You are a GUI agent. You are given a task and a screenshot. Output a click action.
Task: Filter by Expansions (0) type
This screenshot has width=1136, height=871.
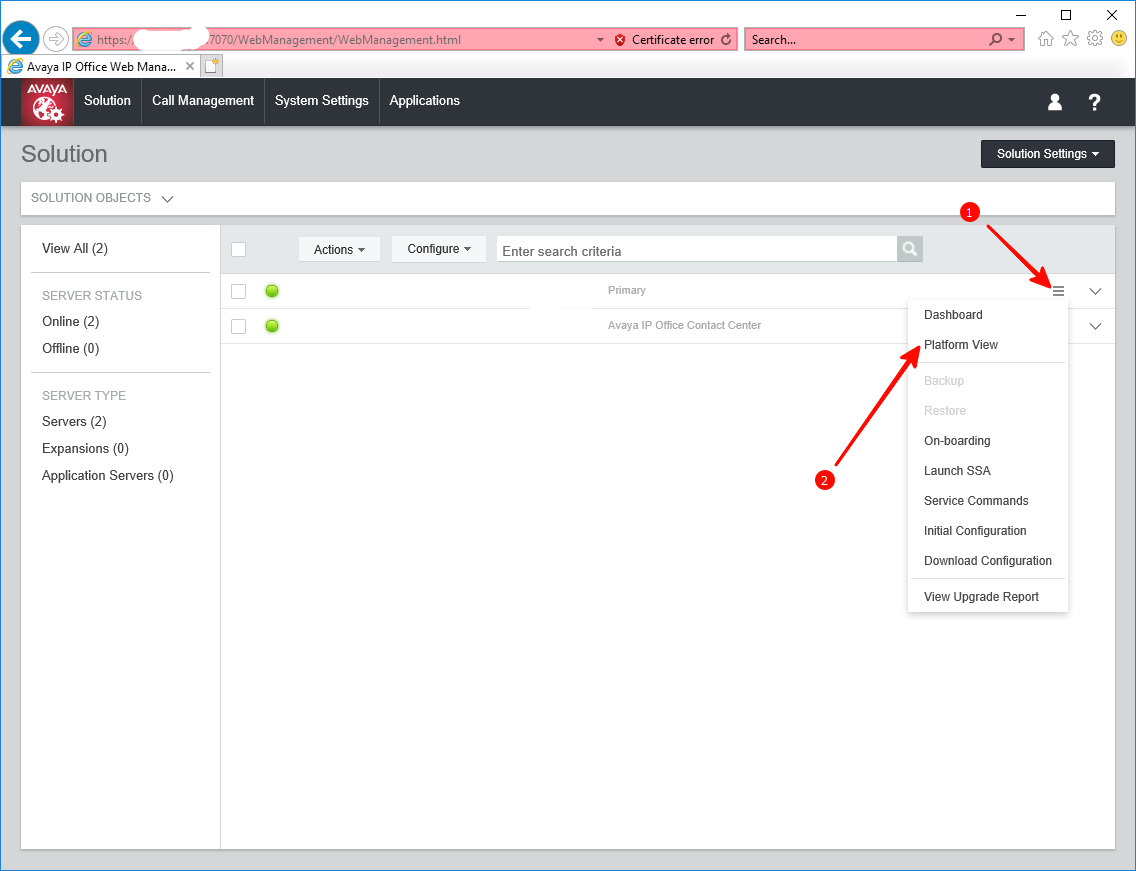pyautogui.click(x=85, y=449)
